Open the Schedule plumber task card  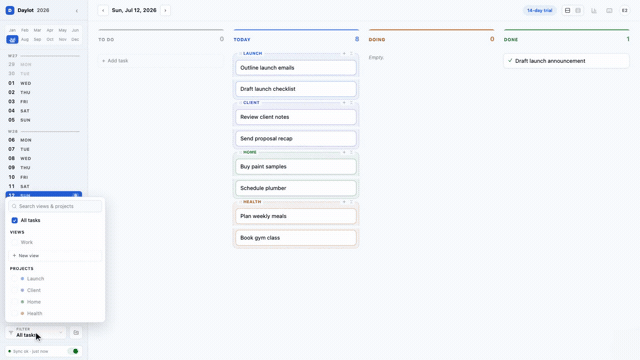tap(296, 188)
